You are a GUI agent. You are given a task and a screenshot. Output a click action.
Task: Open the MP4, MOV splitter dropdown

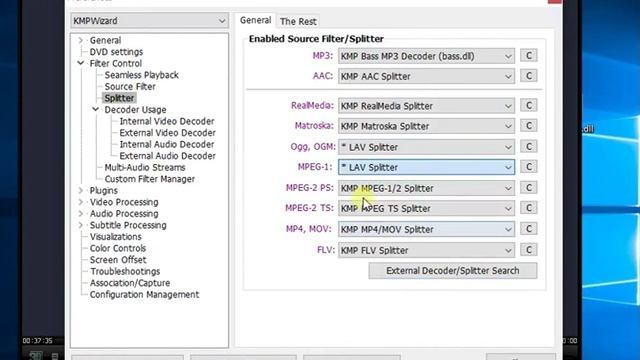click(426, 229)
